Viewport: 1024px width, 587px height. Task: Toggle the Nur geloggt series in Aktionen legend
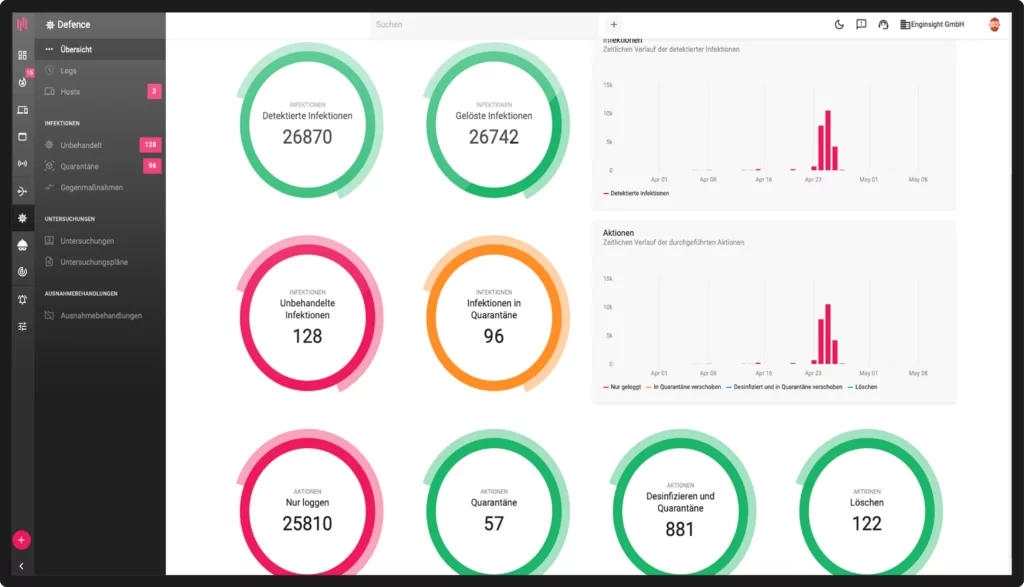[621, 386]
